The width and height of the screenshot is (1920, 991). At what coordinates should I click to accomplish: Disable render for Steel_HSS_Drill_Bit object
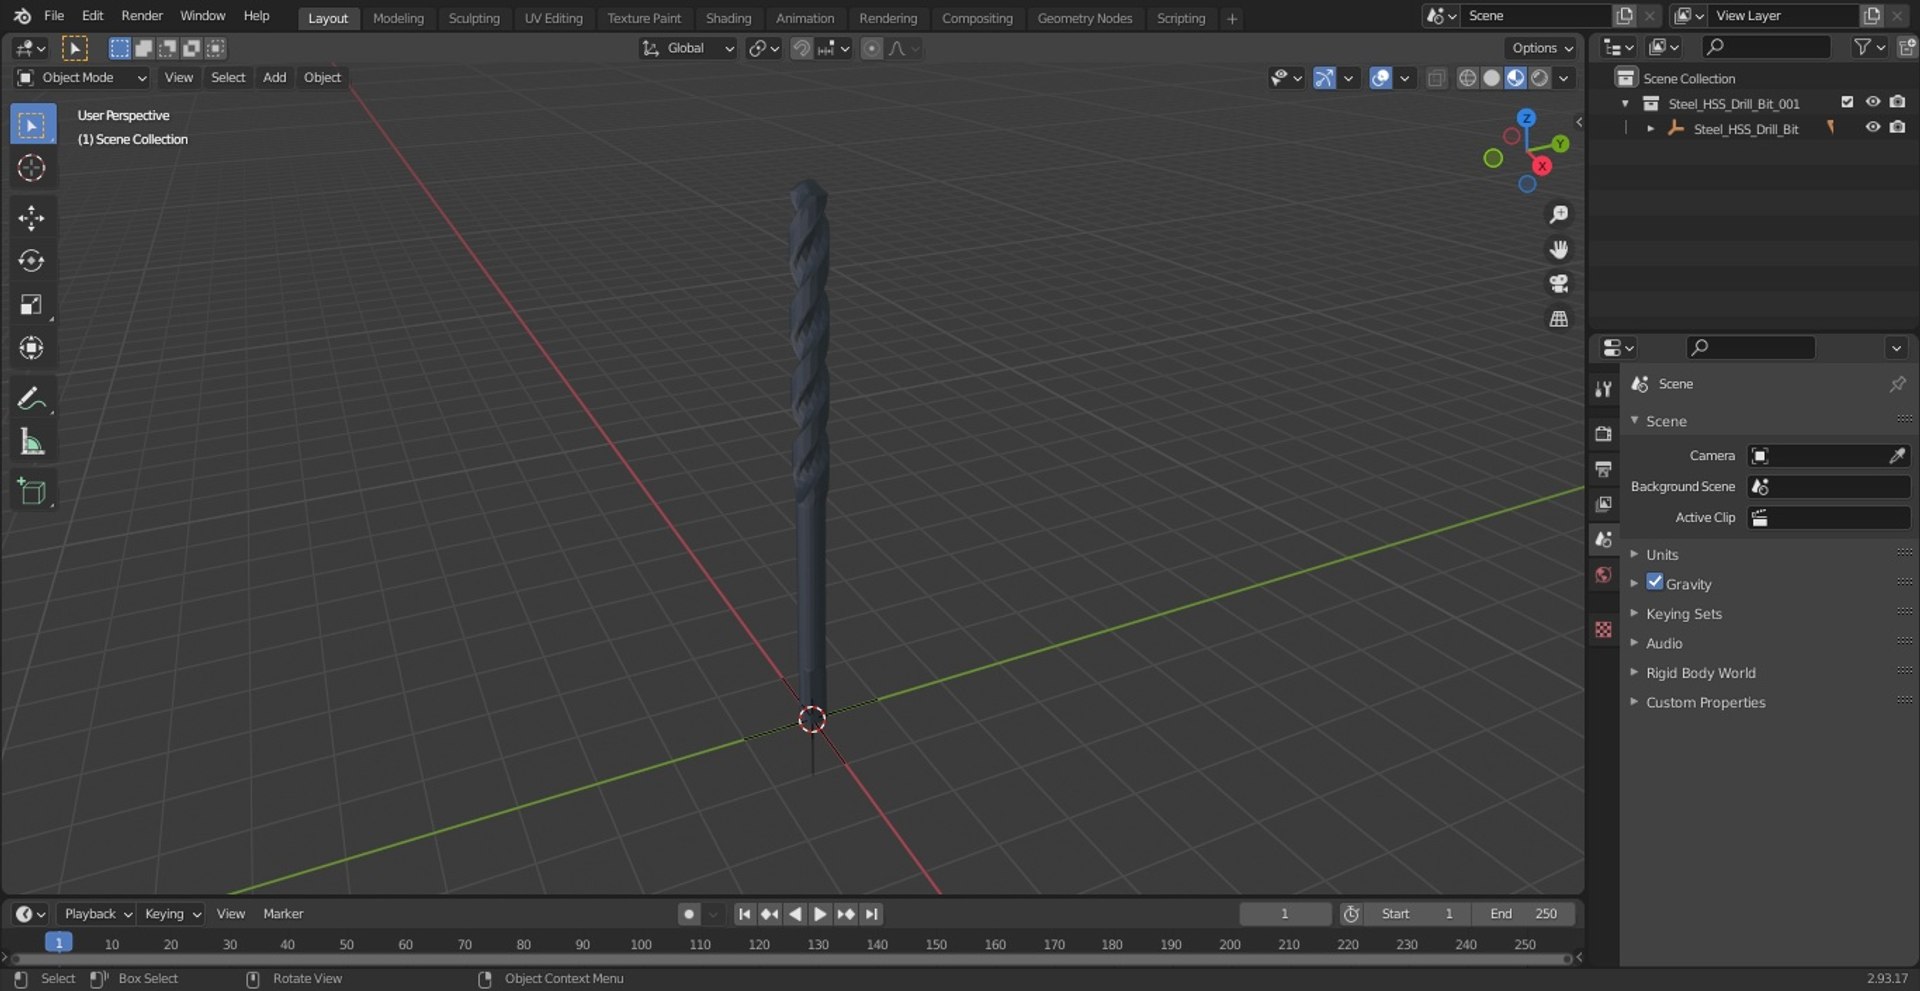1897,127
